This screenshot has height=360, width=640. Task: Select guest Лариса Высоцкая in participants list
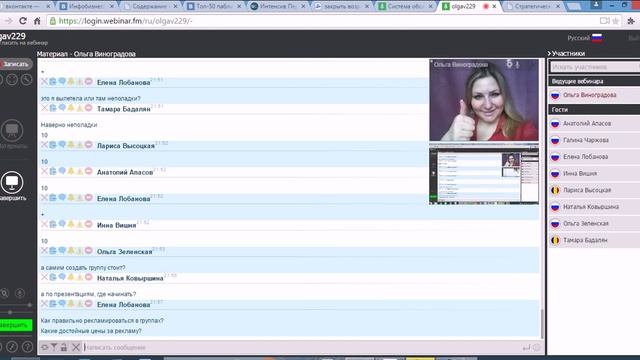coord(594,190)
